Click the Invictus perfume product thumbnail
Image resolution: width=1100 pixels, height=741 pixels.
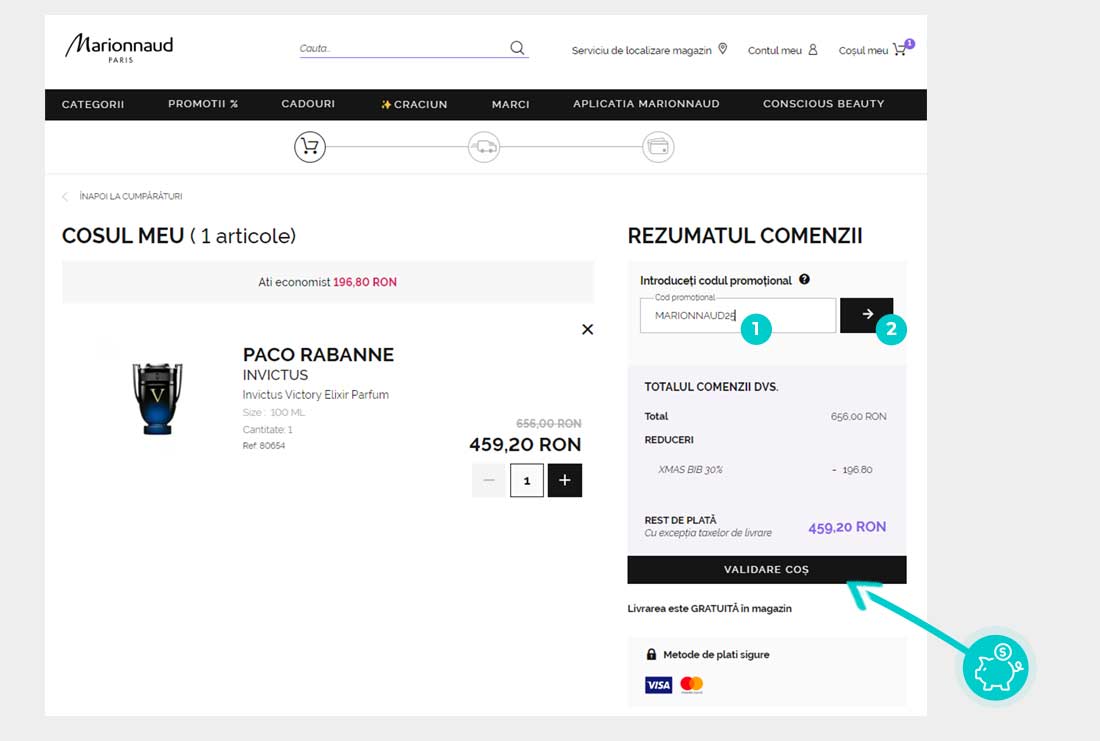(158, 398)
